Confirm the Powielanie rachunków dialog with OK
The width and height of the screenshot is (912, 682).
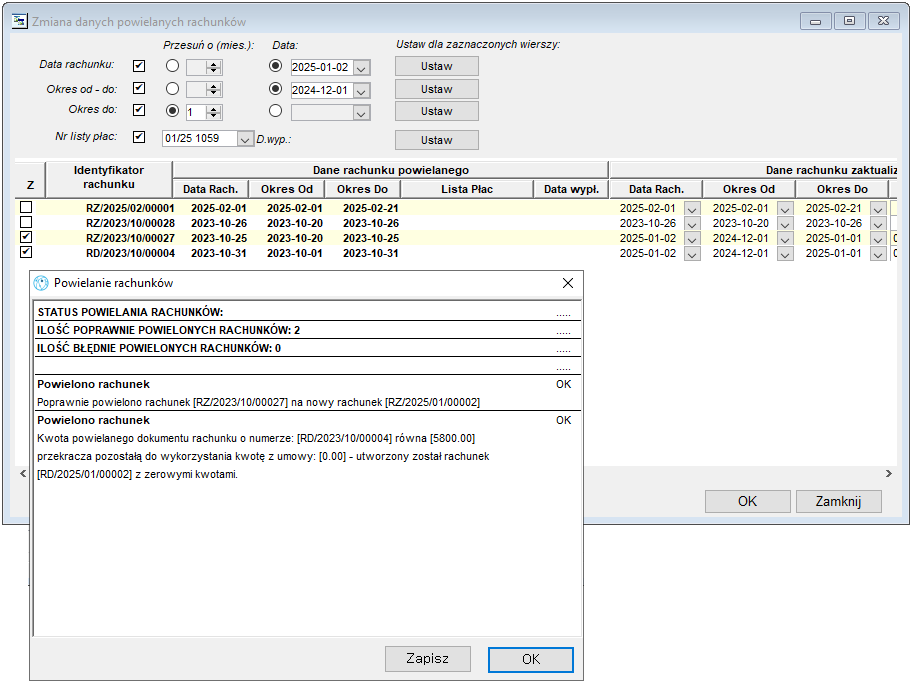pyautogui.click(x=530, y=659)
